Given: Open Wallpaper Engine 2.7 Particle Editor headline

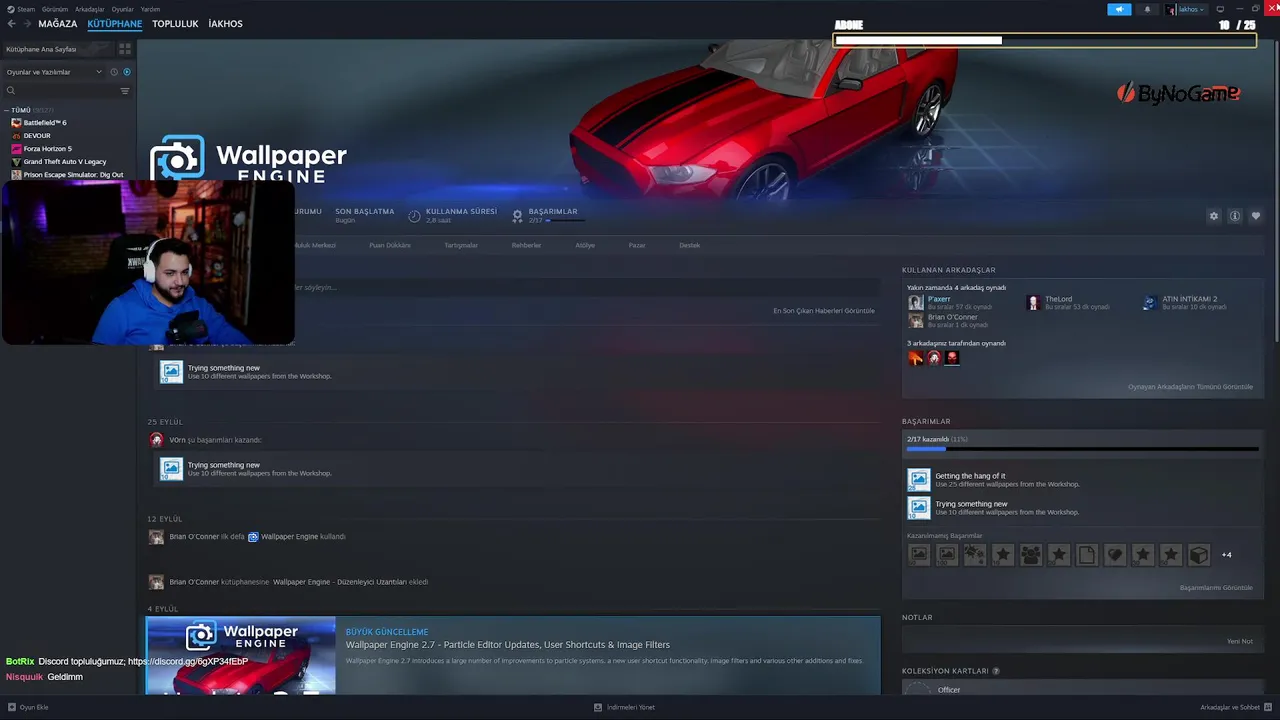Looking at the screenshot, I should pos(508,645).
